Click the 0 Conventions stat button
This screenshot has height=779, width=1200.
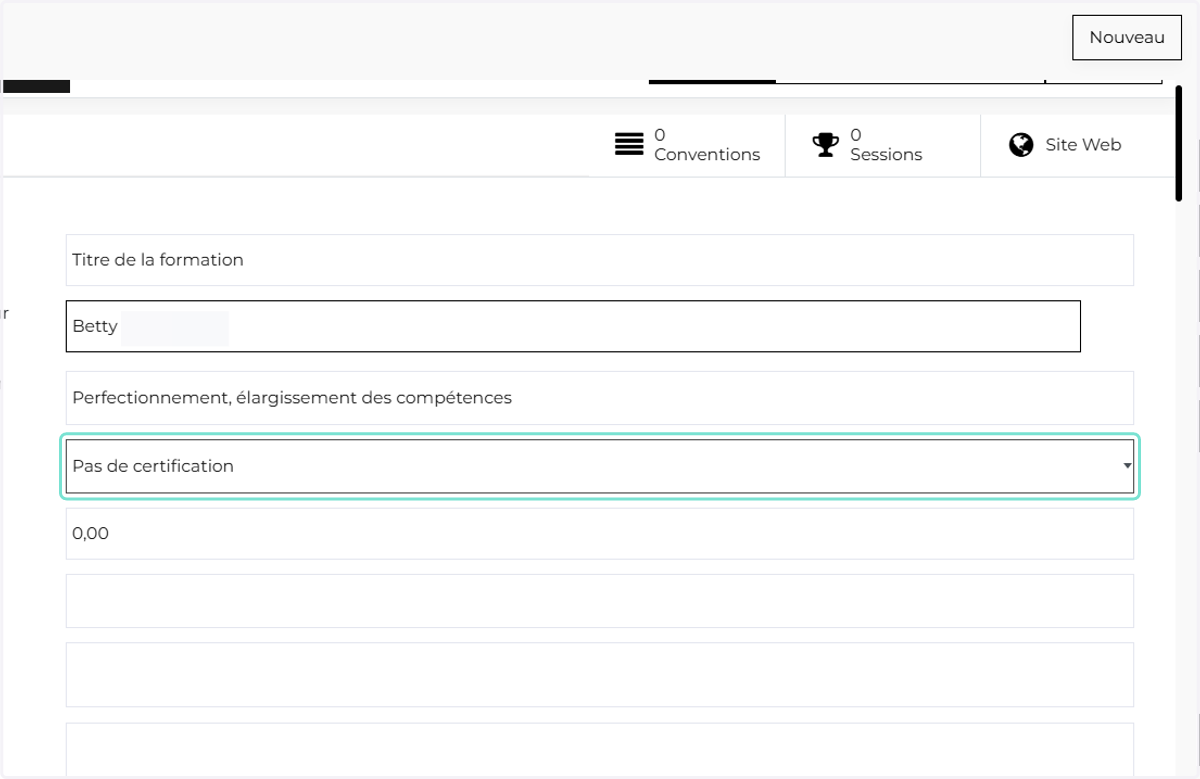click(x=687, y=145)
